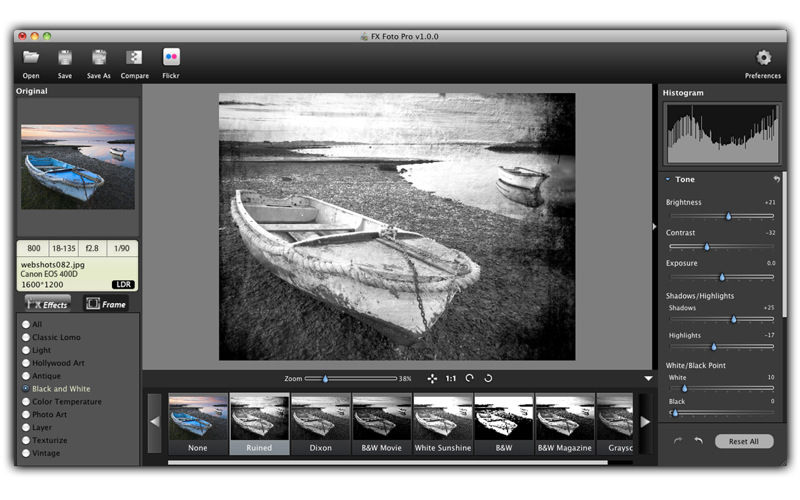This screenshot has width=800, height=500.
Task: Choose the Light effects category
Action: 26,350
